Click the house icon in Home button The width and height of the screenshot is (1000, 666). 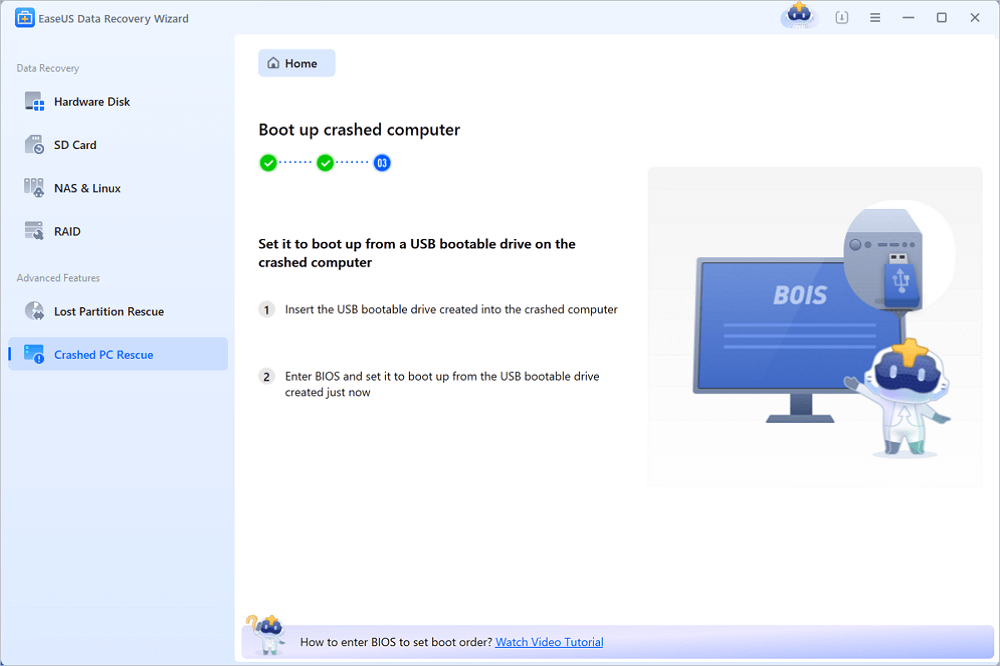tap(274, 63)
